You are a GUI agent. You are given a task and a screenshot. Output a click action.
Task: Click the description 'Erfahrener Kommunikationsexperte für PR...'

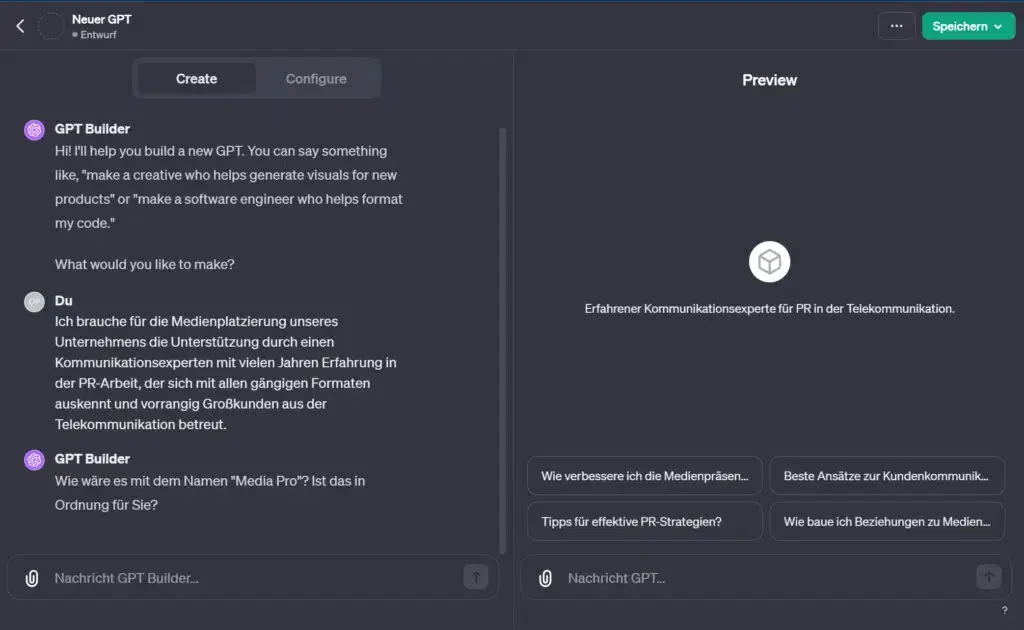point(769,308)
